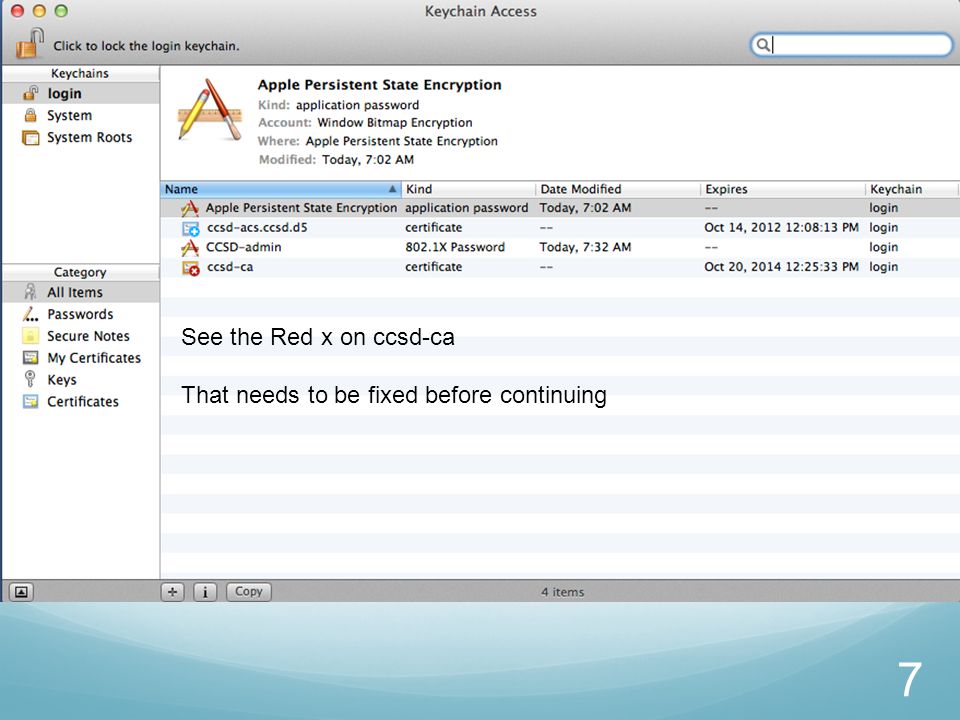Sort list by Date Modified column
This screenshot has width=960, height=720.
click(x=618, y=189)
